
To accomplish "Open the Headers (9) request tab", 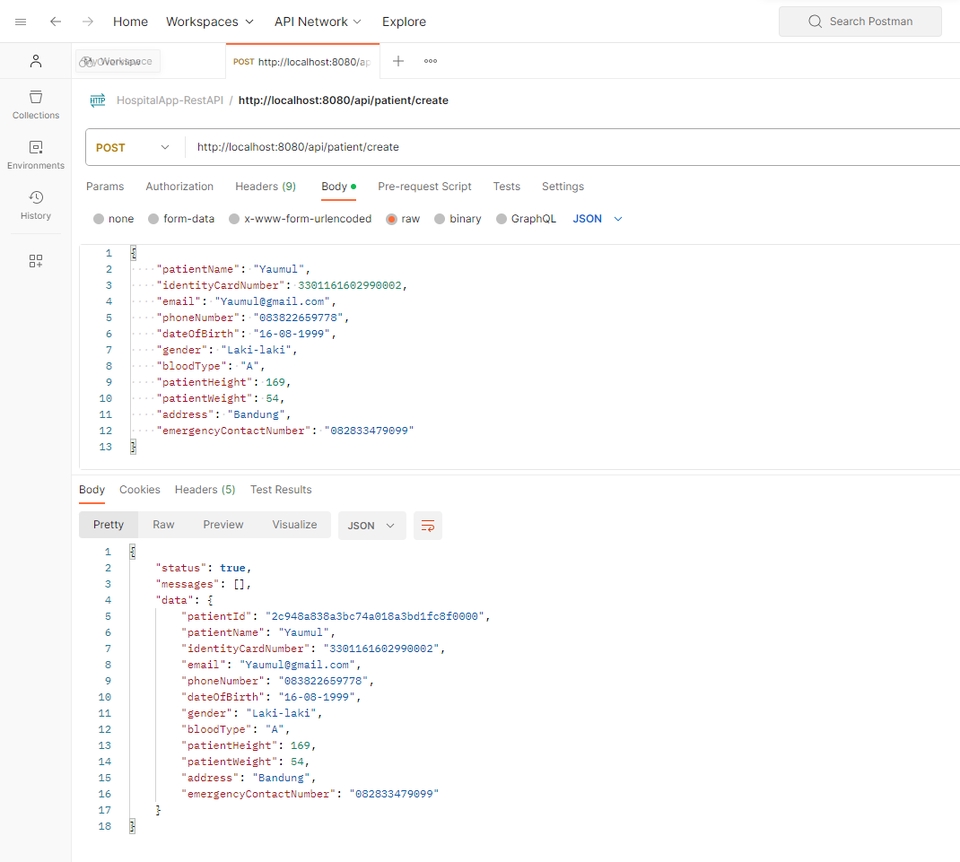I will [265, 187].
